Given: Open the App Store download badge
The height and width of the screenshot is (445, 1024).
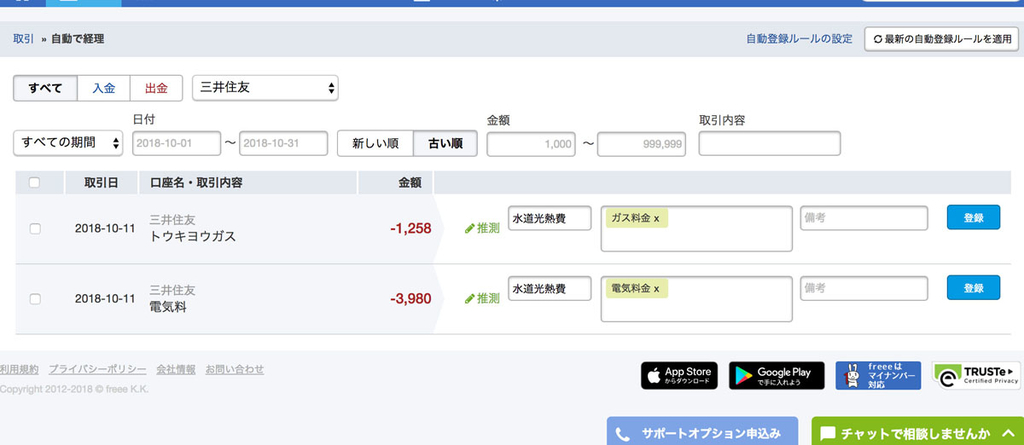Looking at the screenshot, I should click(x=679, y=376).
